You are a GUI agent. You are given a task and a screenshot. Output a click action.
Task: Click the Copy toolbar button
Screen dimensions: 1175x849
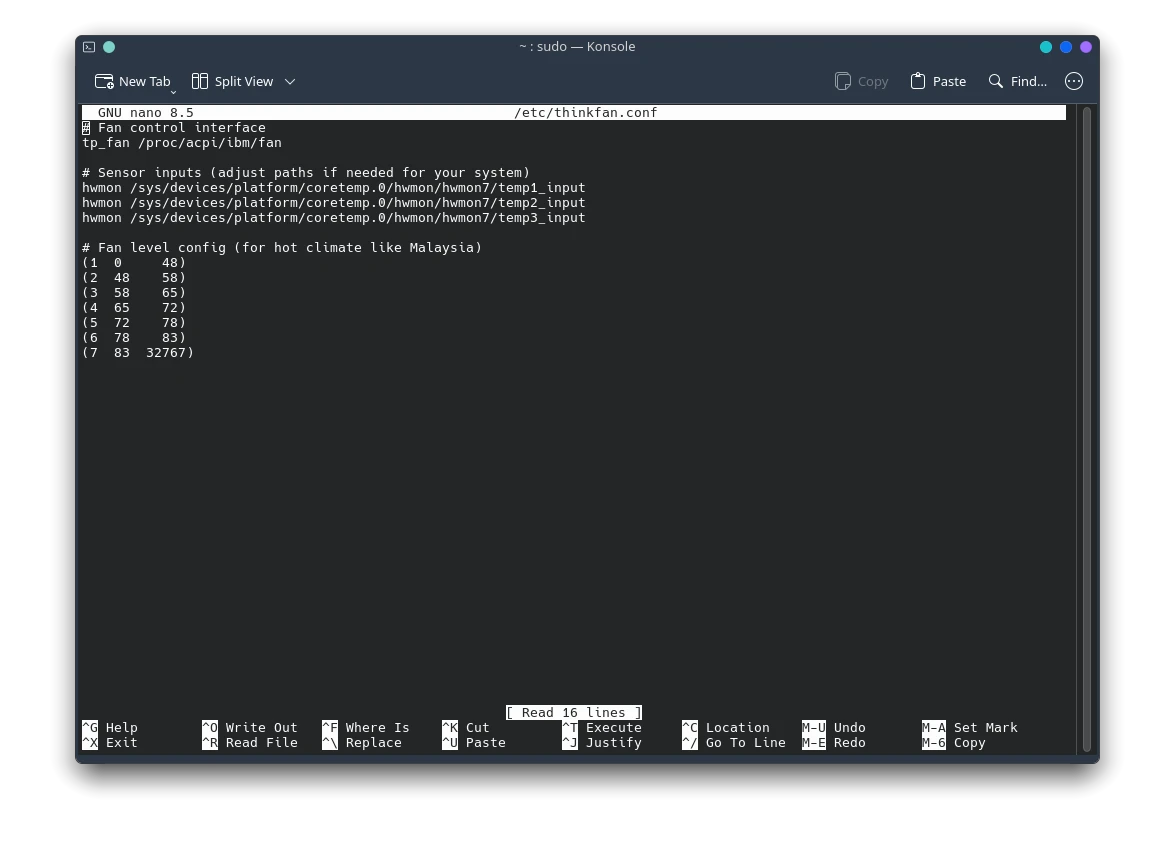(x=862, y=81)
